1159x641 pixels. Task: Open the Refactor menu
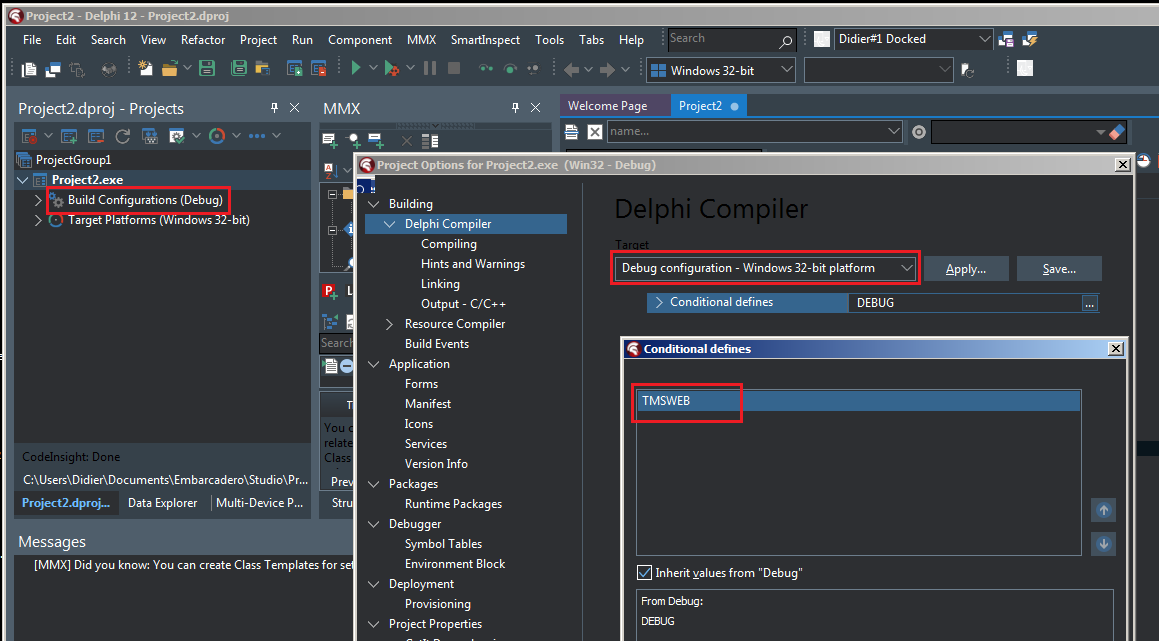point(203,40)
